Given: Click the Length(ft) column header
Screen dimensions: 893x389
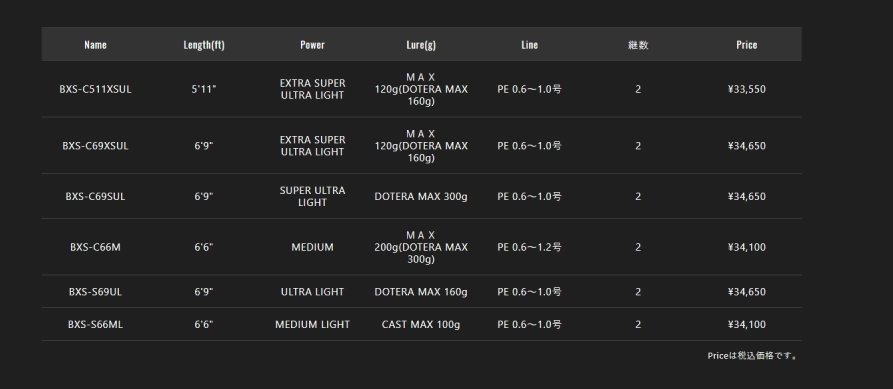Looking at the screenshot, I should click(x=204, y=44).
